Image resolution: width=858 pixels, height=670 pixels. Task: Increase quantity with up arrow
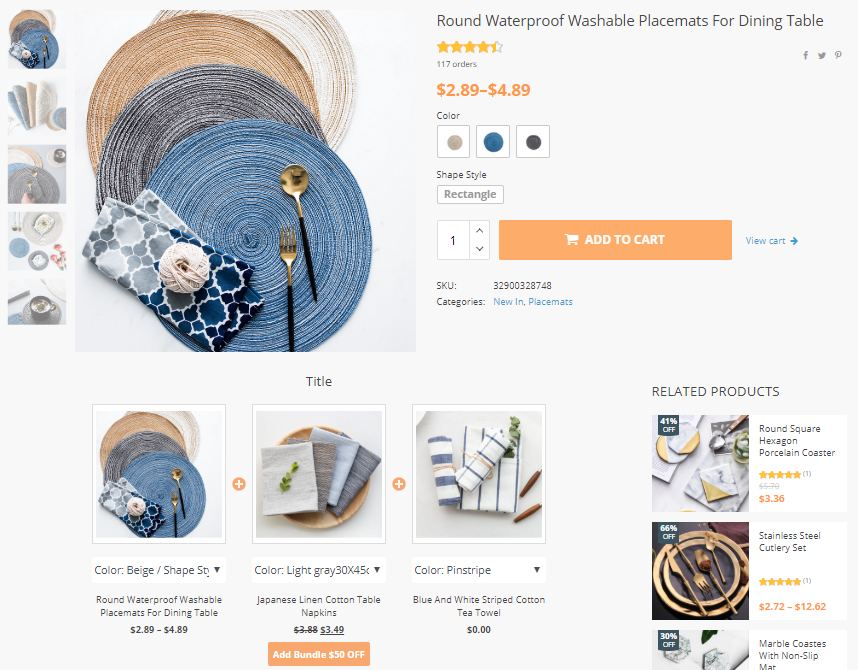(x=479, y=230)
